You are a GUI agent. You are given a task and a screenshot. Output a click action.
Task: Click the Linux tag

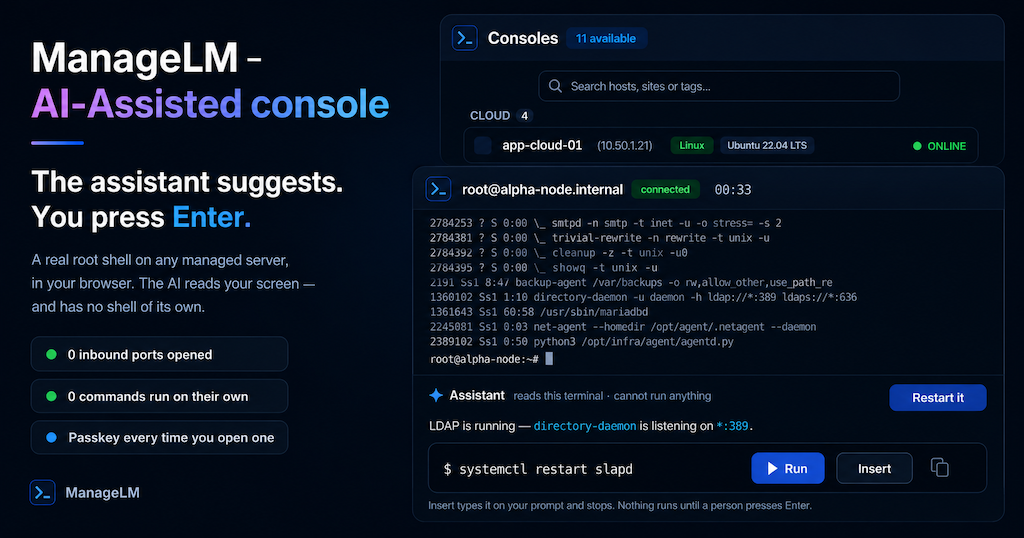(x=692, y=145)
